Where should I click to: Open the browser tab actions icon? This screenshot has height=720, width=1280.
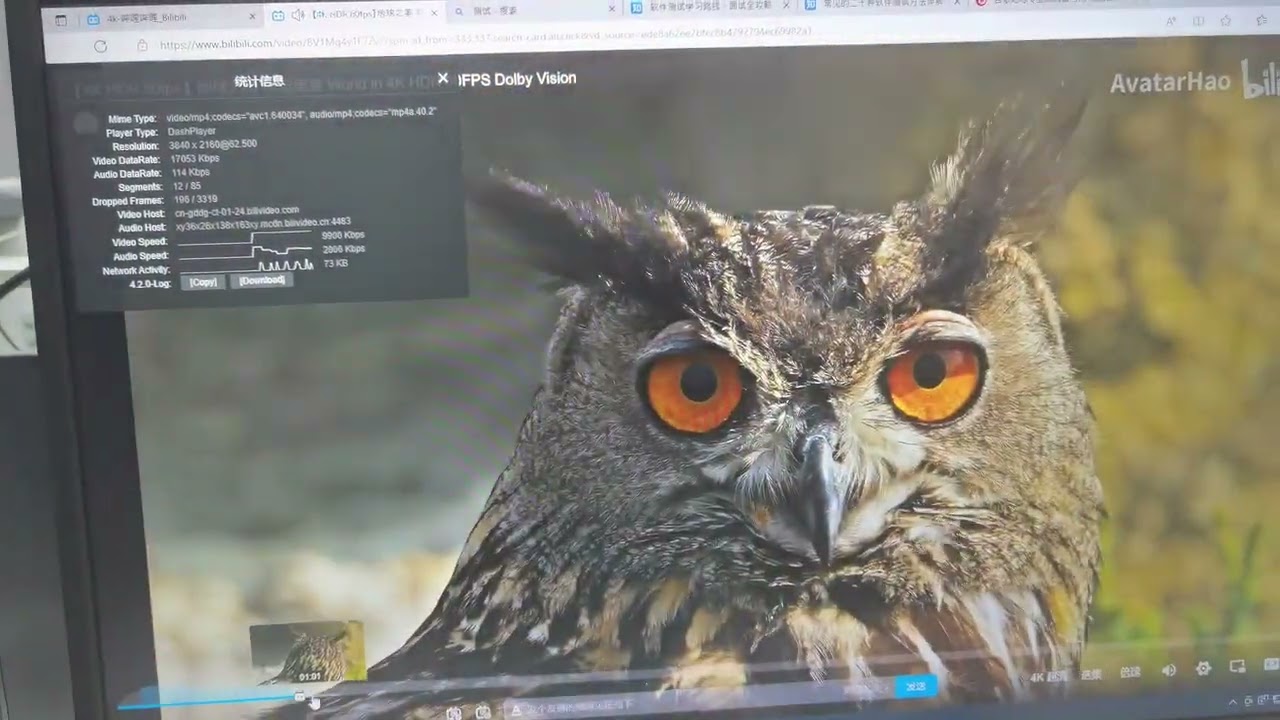[x=61, y=20]
